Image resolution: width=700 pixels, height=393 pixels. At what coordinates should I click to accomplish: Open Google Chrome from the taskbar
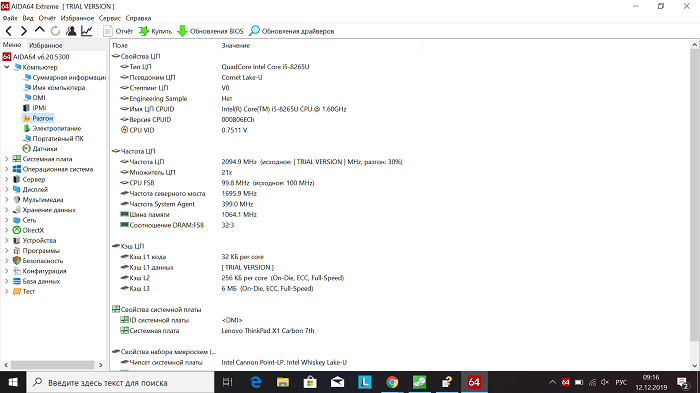pyautogui.click(x=392, y=382)
